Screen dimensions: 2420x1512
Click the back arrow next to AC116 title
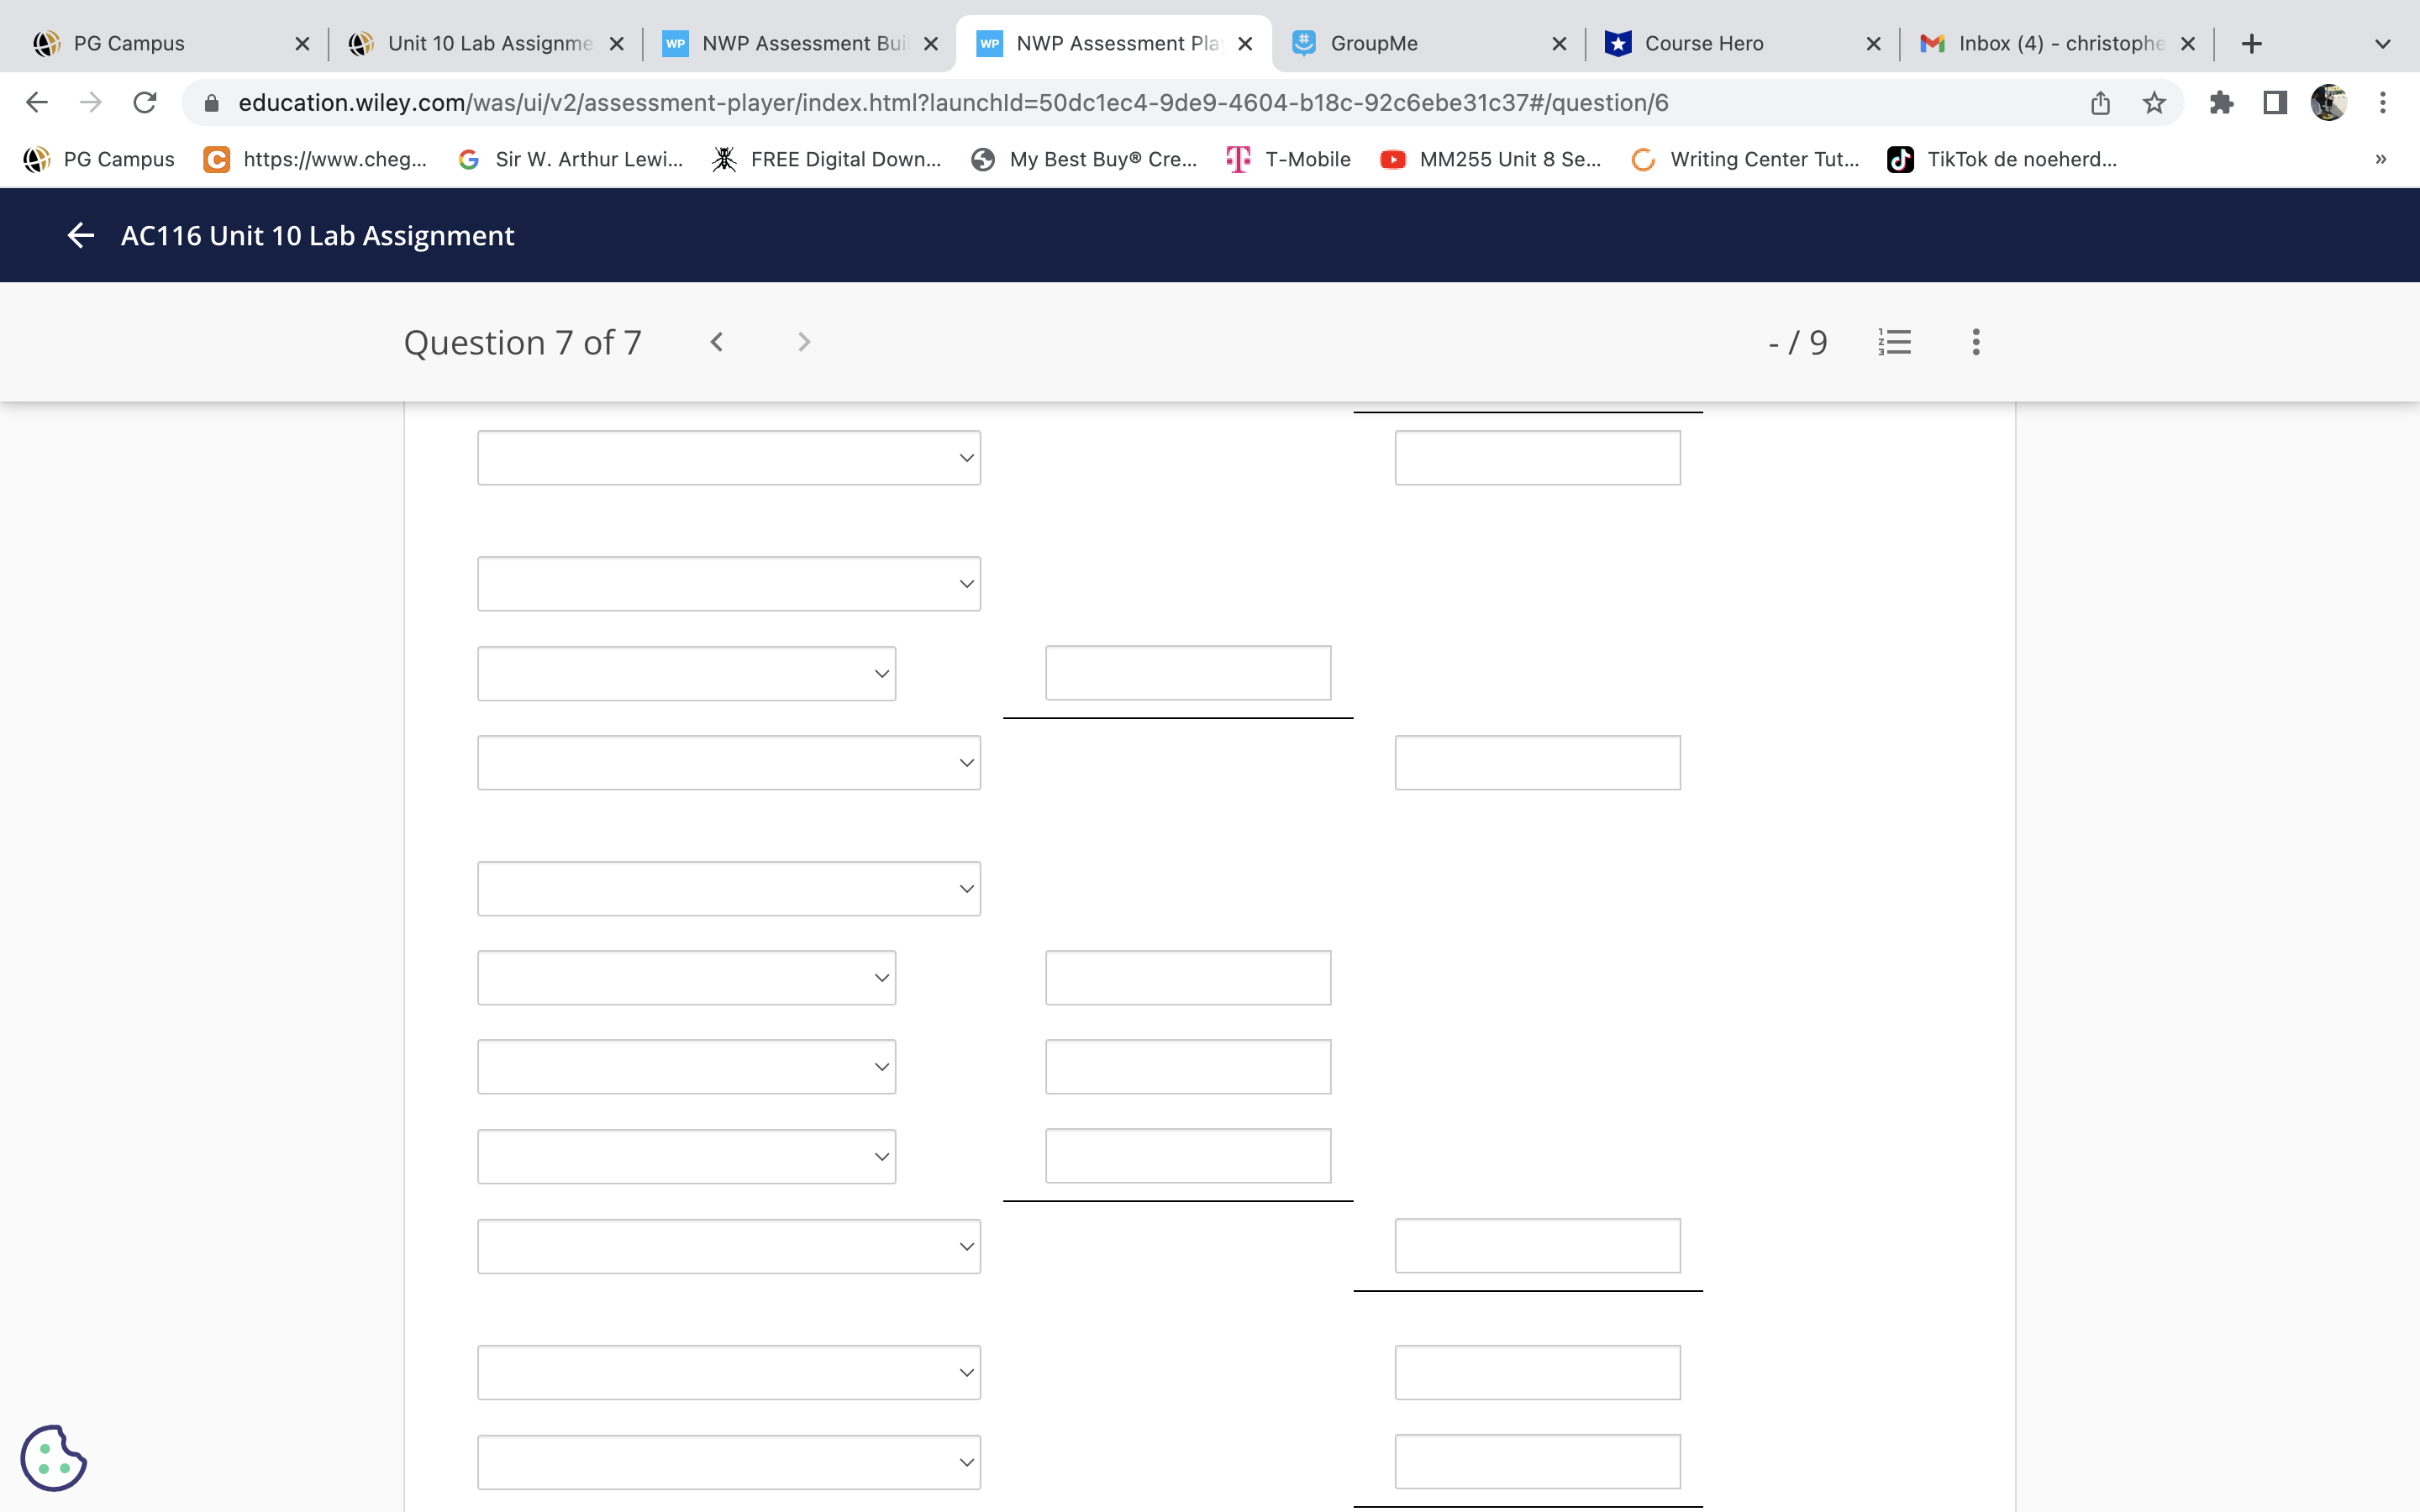(x=80, y=235)
